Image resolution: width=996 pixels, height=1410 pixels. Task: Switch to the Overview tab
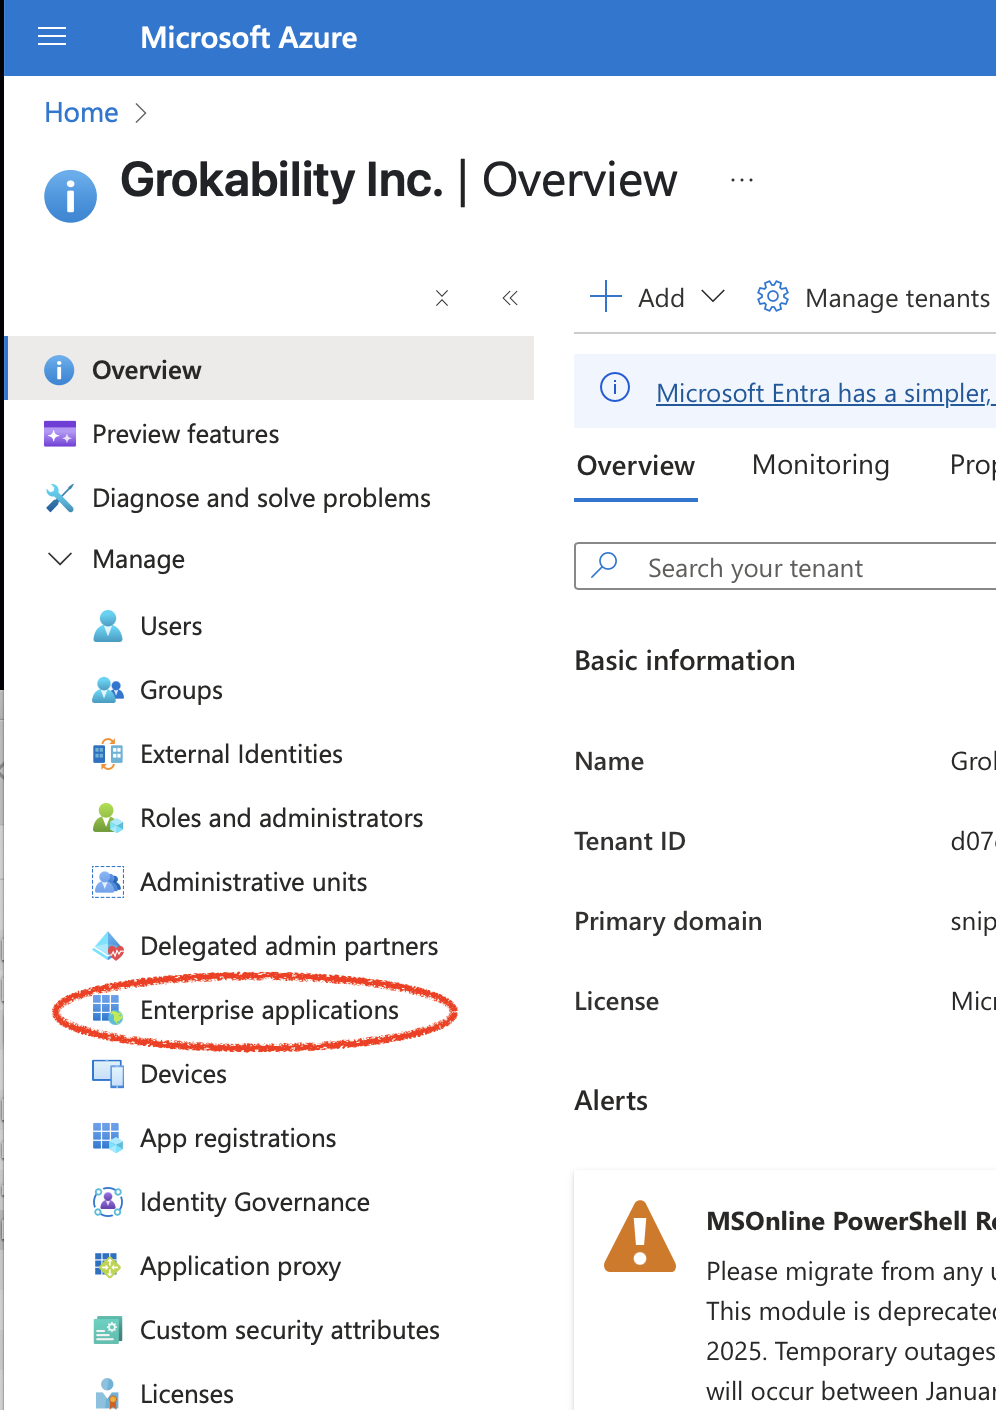pos(636,466)
